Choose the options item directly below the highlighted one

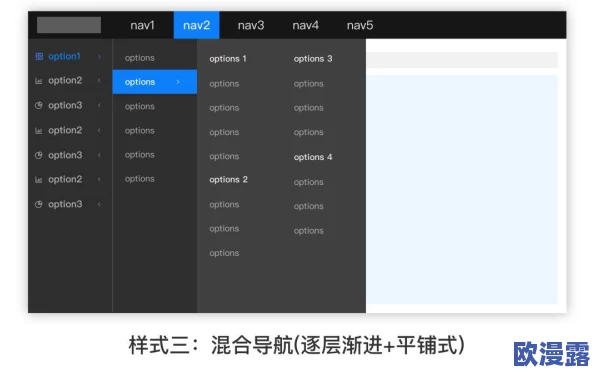(x=140, y=106)
